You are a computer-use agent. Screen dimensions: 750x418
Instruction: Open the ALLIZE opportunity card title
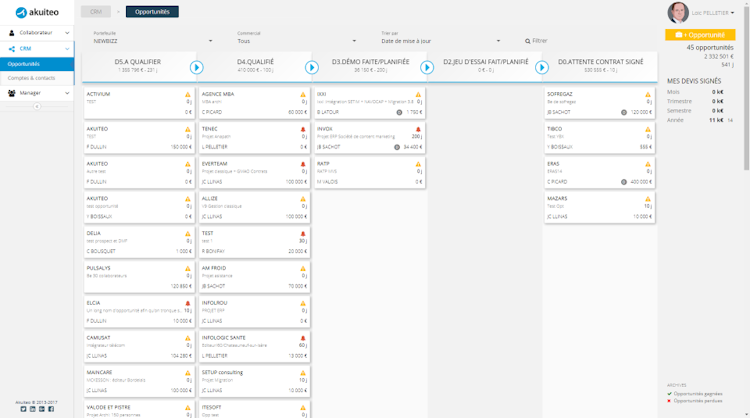210,198
